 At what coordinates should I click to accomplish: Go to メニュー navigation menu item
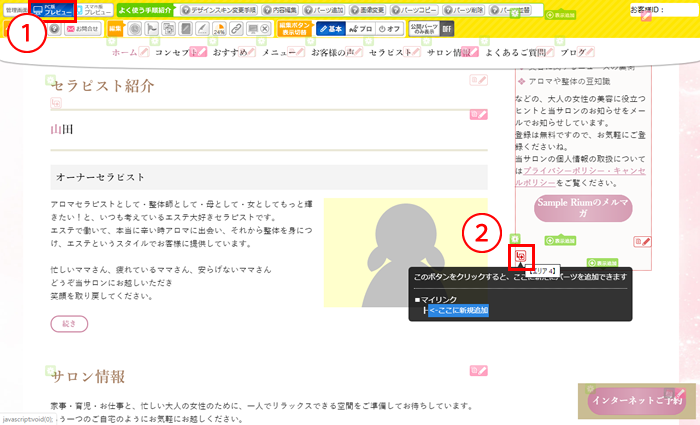click(279, 52)
